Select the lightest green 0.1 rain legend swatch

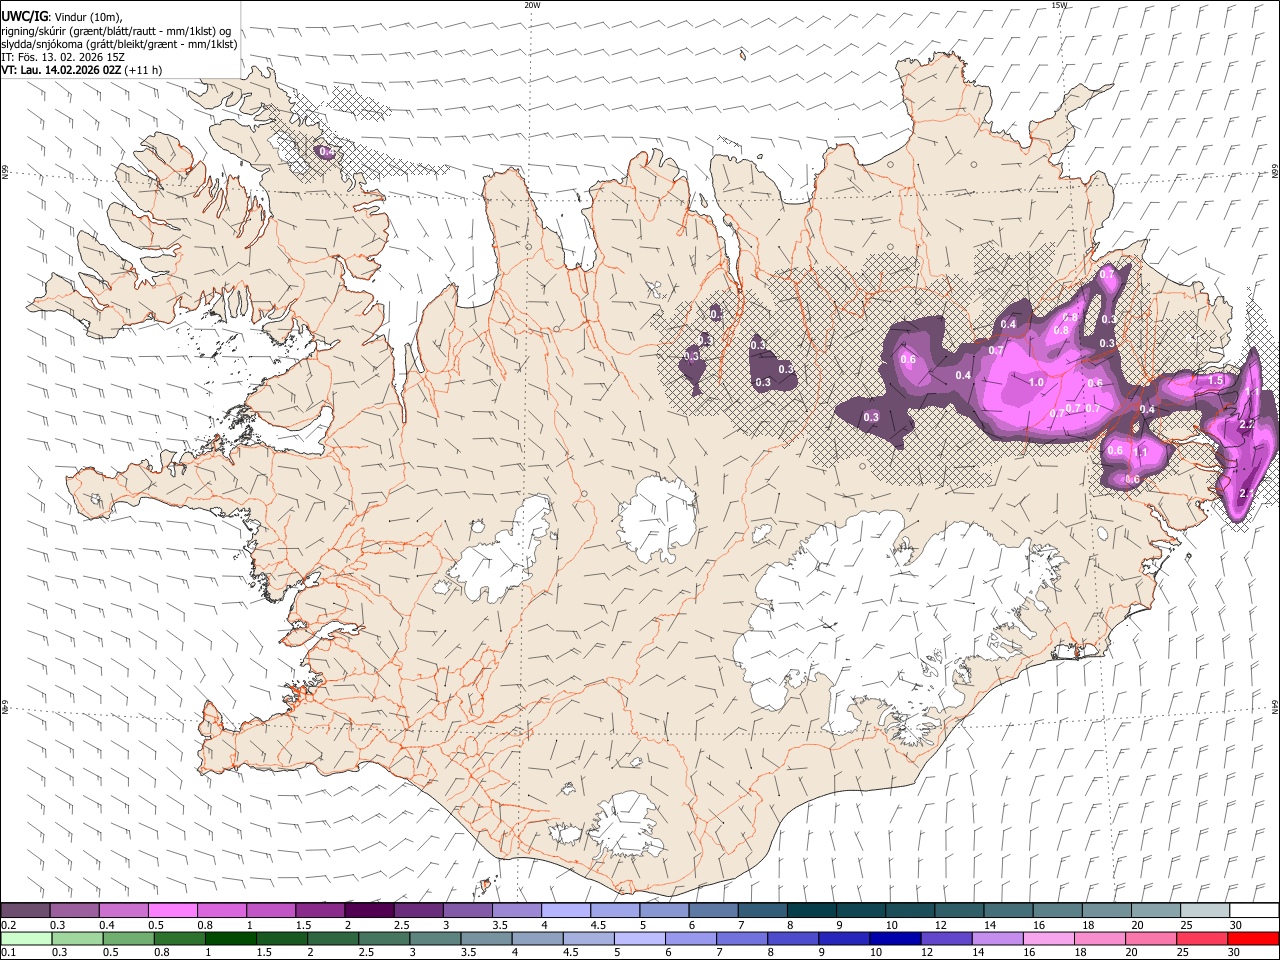tap(26, 938)
